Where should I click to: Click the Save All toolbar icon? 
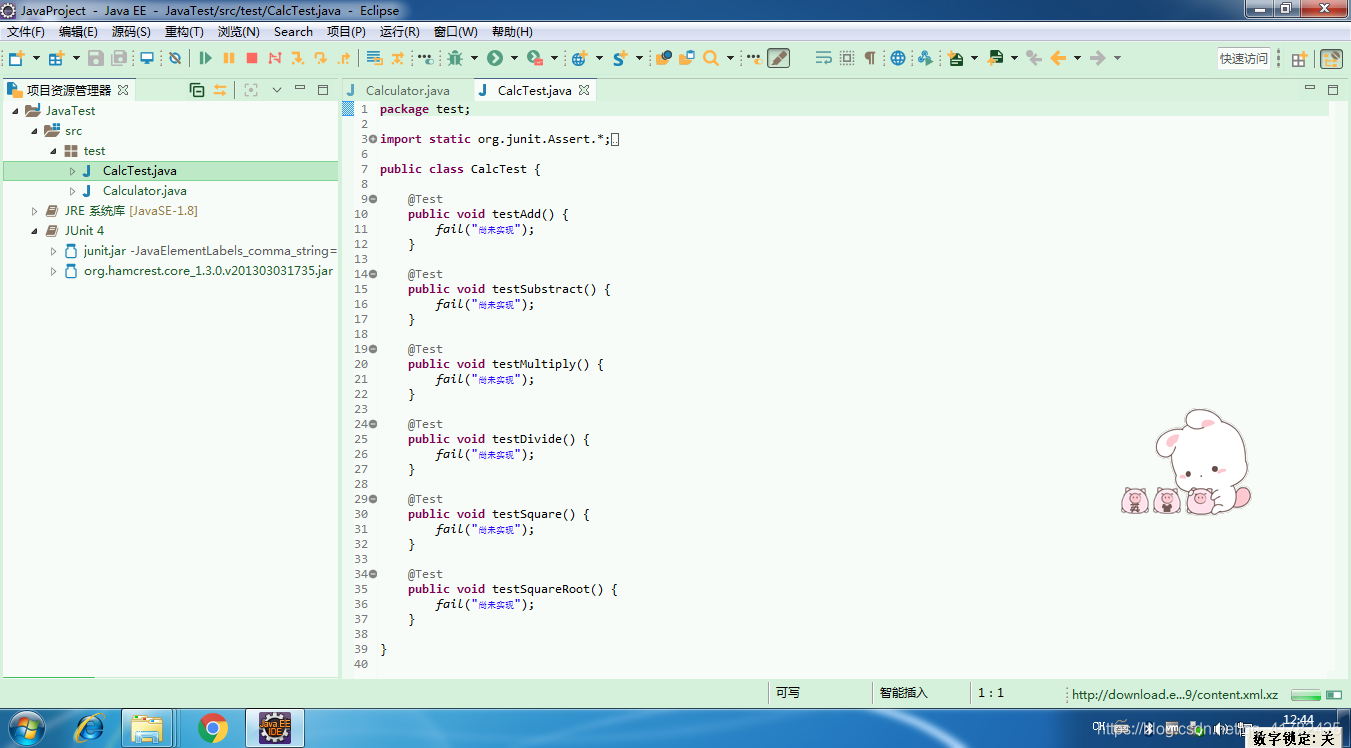click(x=119, y=58)
